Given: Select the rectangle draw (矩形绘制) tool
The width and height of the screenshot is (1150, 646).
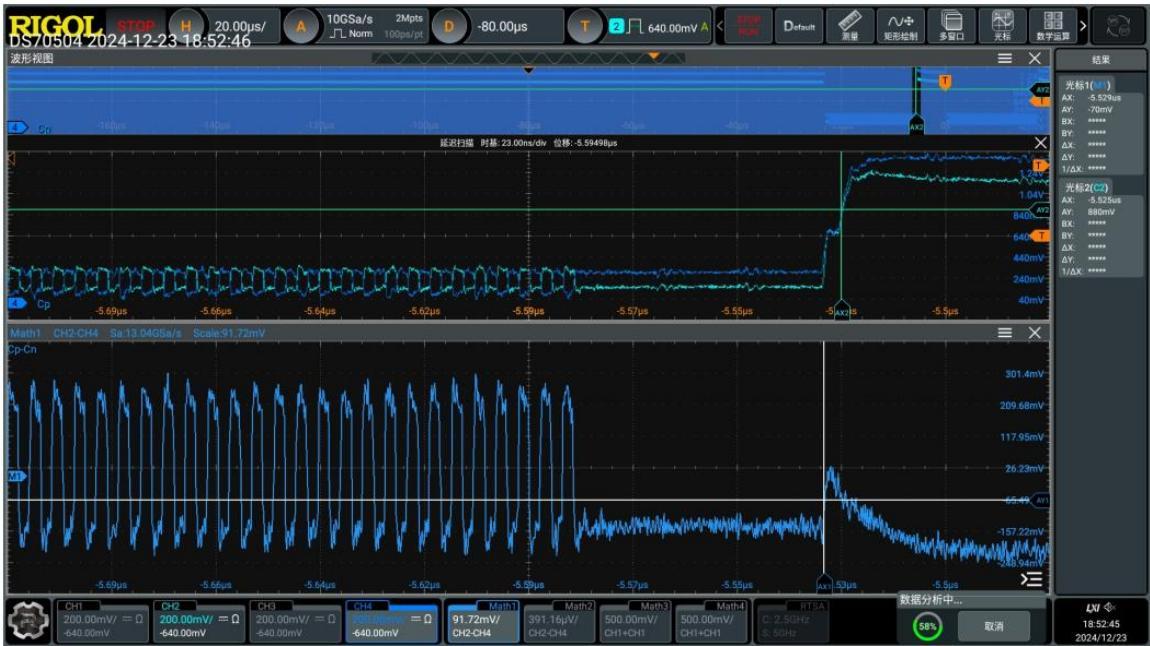Looking at the screenshot, I should (x=901, y=26).
